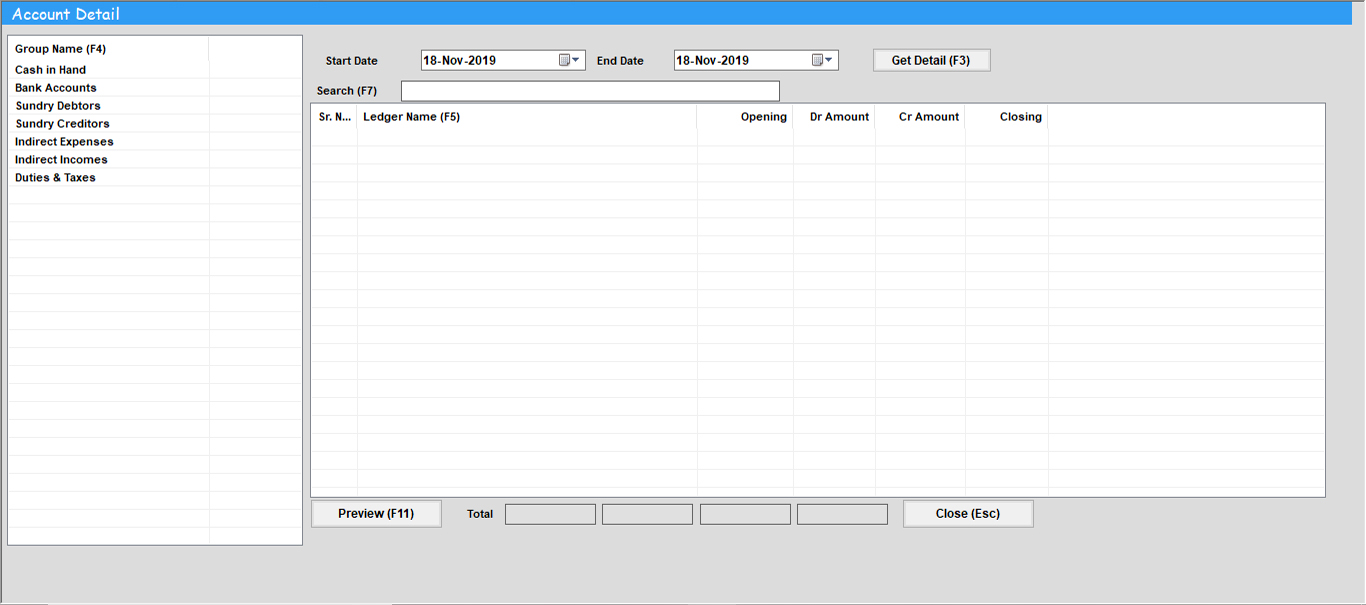1366x605 pixels.
Task: Click the Cr Amount column header
Action: 928,117
